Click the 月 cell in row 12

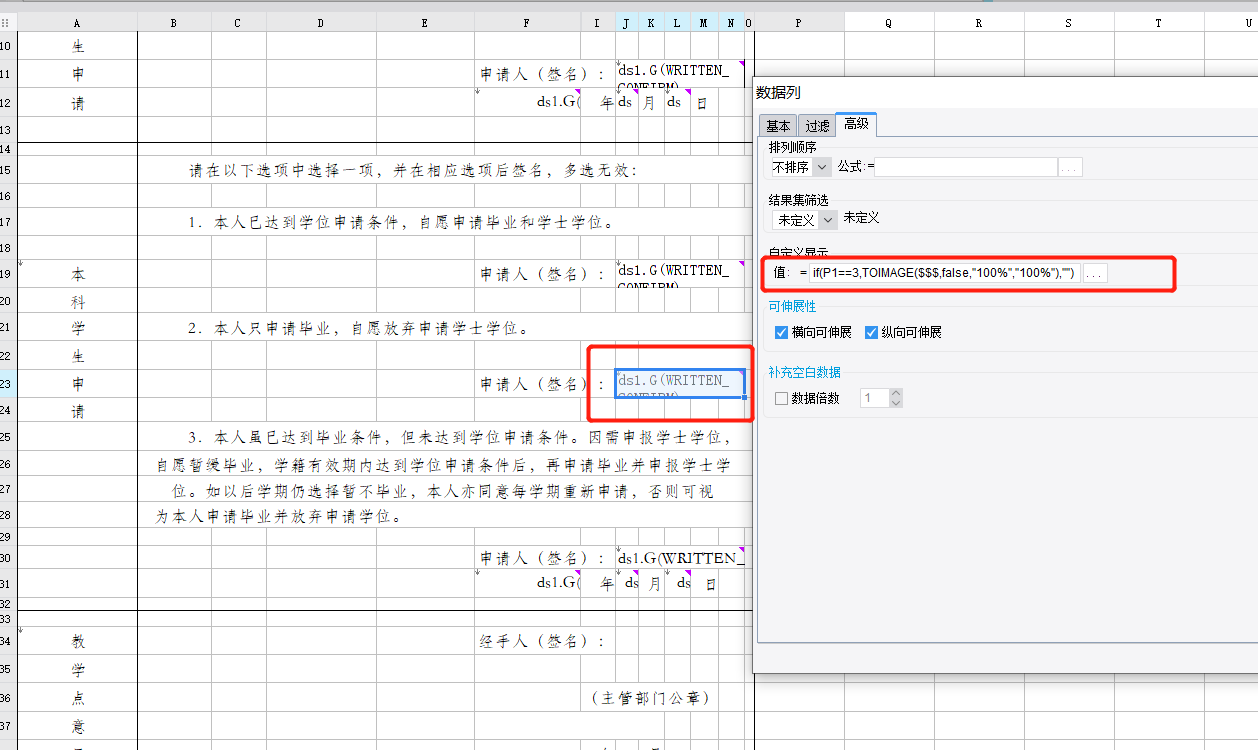(x=649, y=102)
